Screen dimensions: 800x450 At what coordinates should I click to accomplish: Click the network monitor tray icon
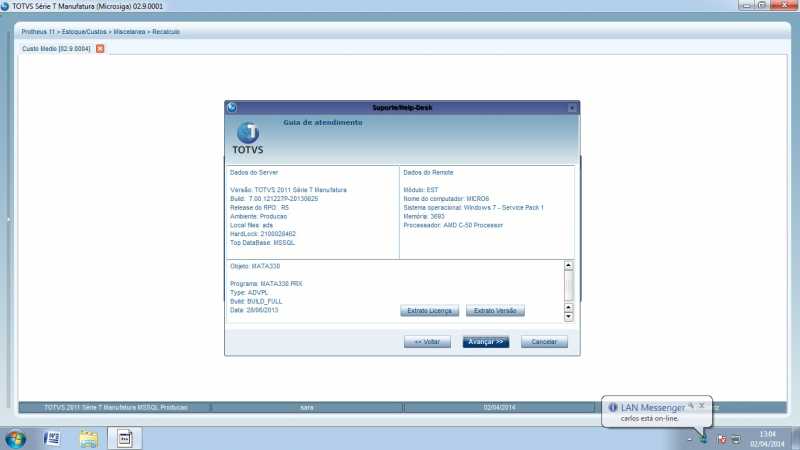pos(736,439)
